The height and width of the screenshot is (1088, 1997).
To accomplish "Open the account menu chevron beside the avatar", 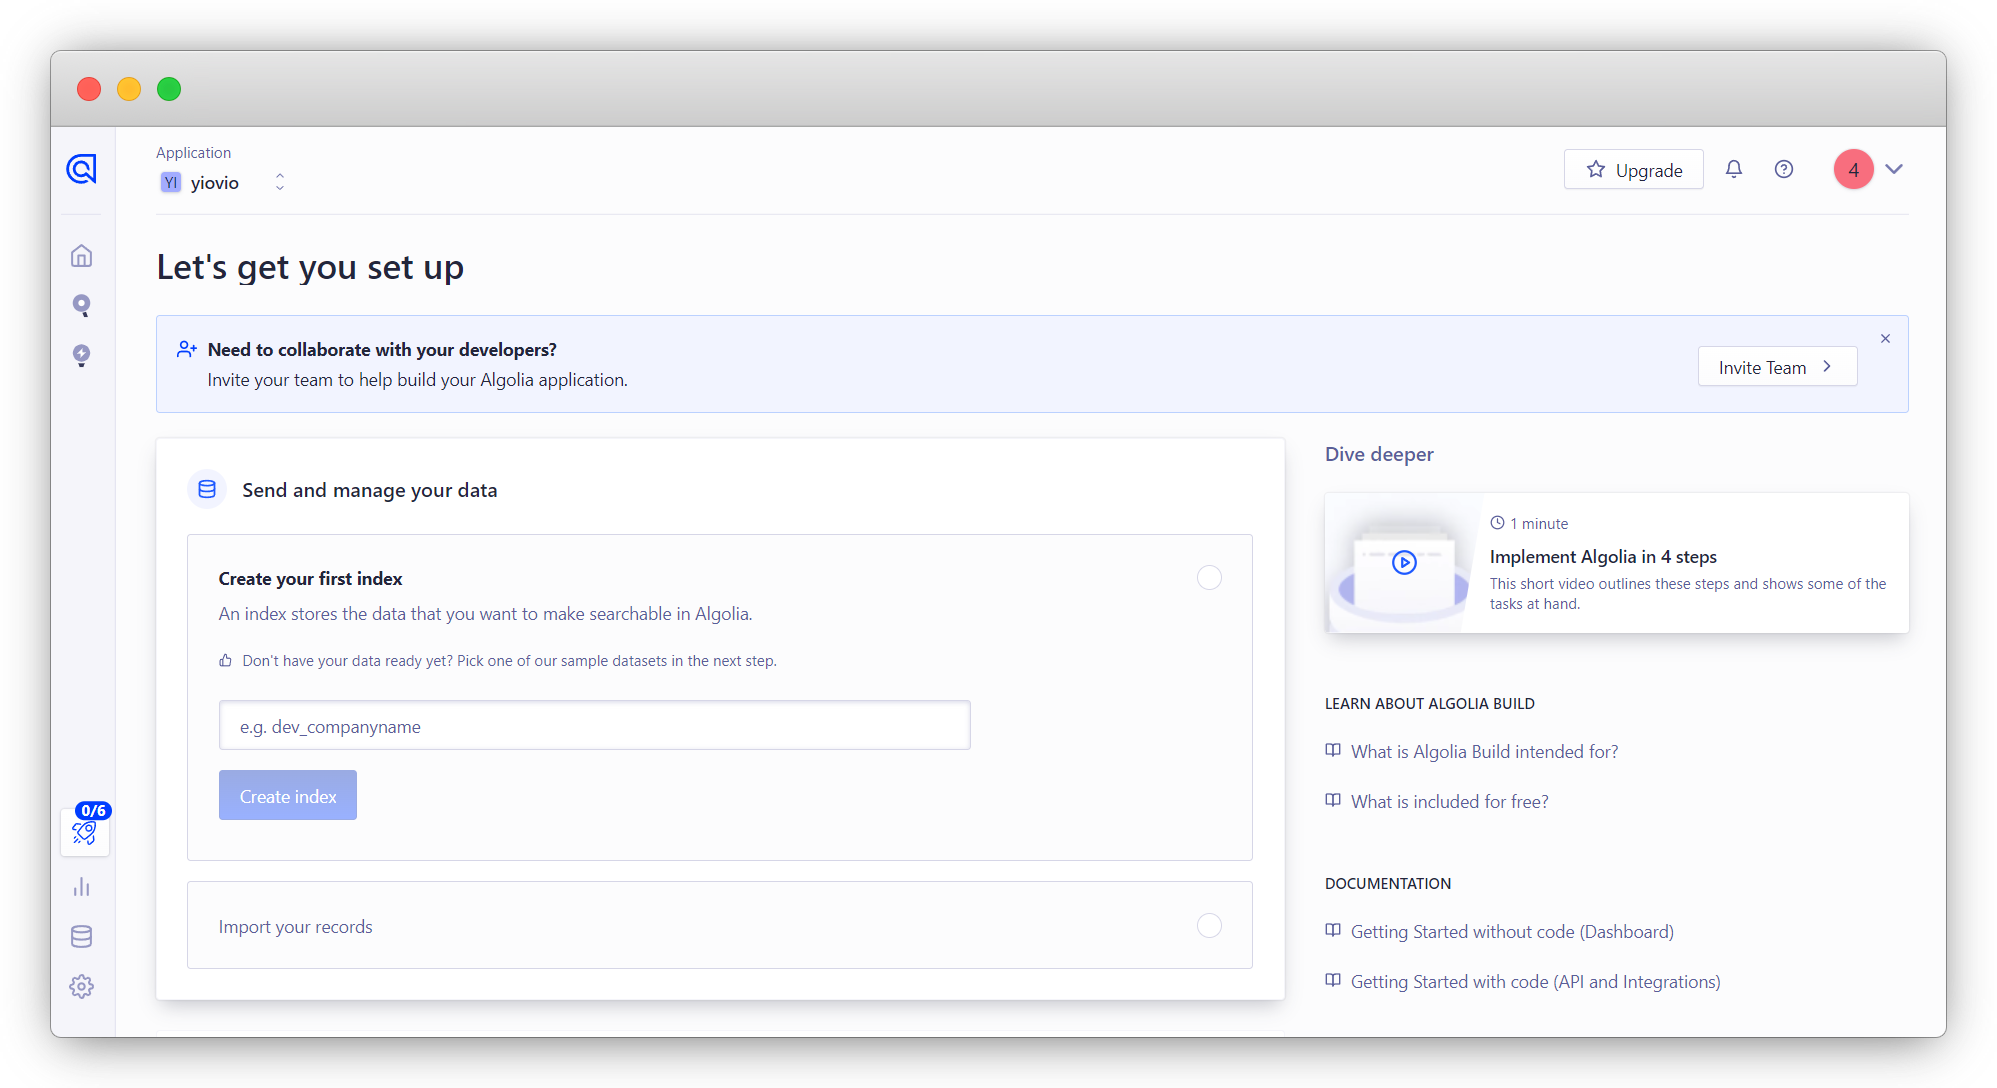I will point(1895,169).
